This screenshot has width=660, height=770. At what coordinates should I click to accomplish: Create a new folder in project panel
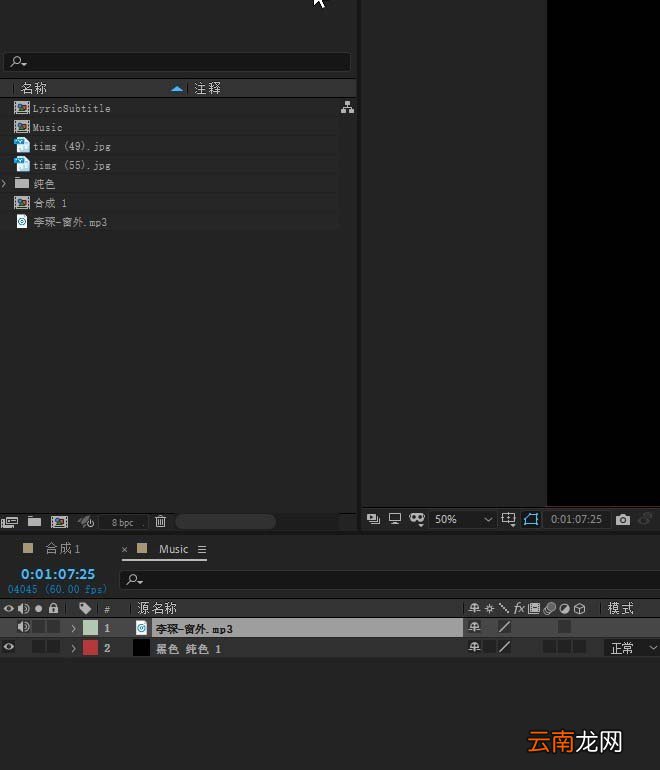coord(34,522)
